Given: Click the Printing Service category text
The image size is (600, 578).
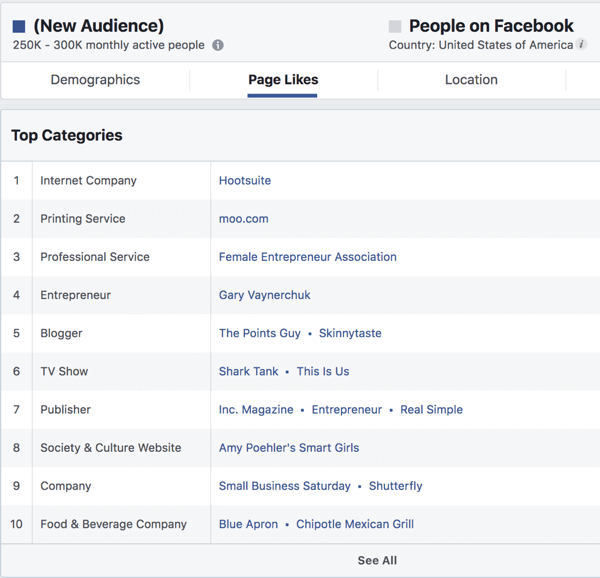Looking at the screenshot, I should [83, 219].
